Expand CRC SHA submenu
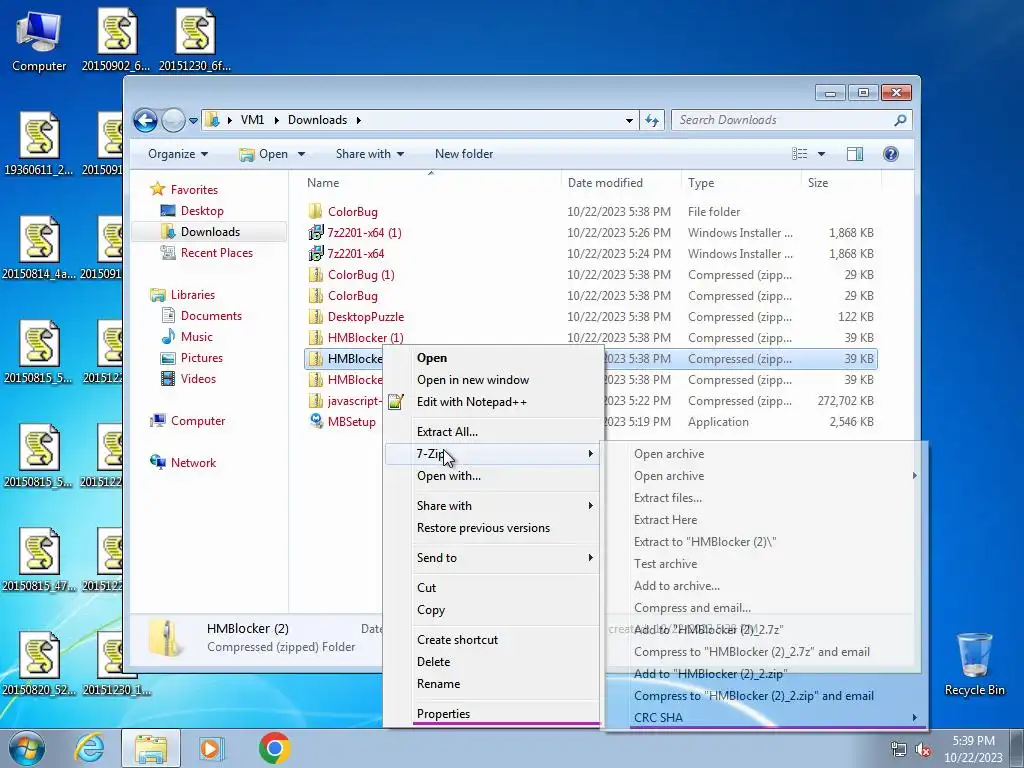This screenshot has width=1024, height=768. [x=764, y=717]
